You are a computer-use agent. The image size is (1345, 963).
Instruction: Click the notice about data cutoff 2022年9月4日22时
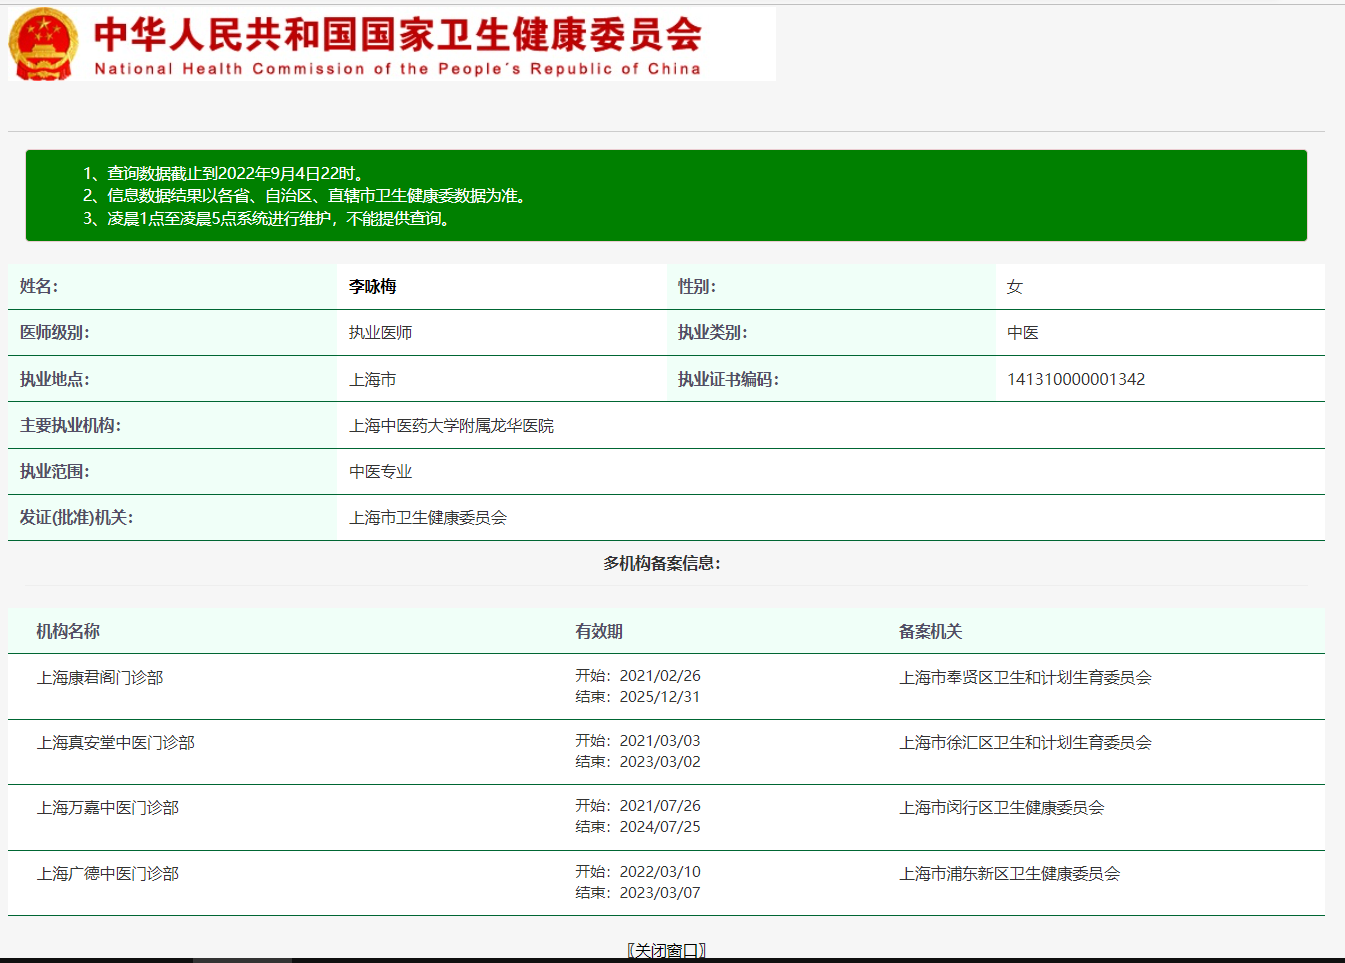tap(224, 174)
